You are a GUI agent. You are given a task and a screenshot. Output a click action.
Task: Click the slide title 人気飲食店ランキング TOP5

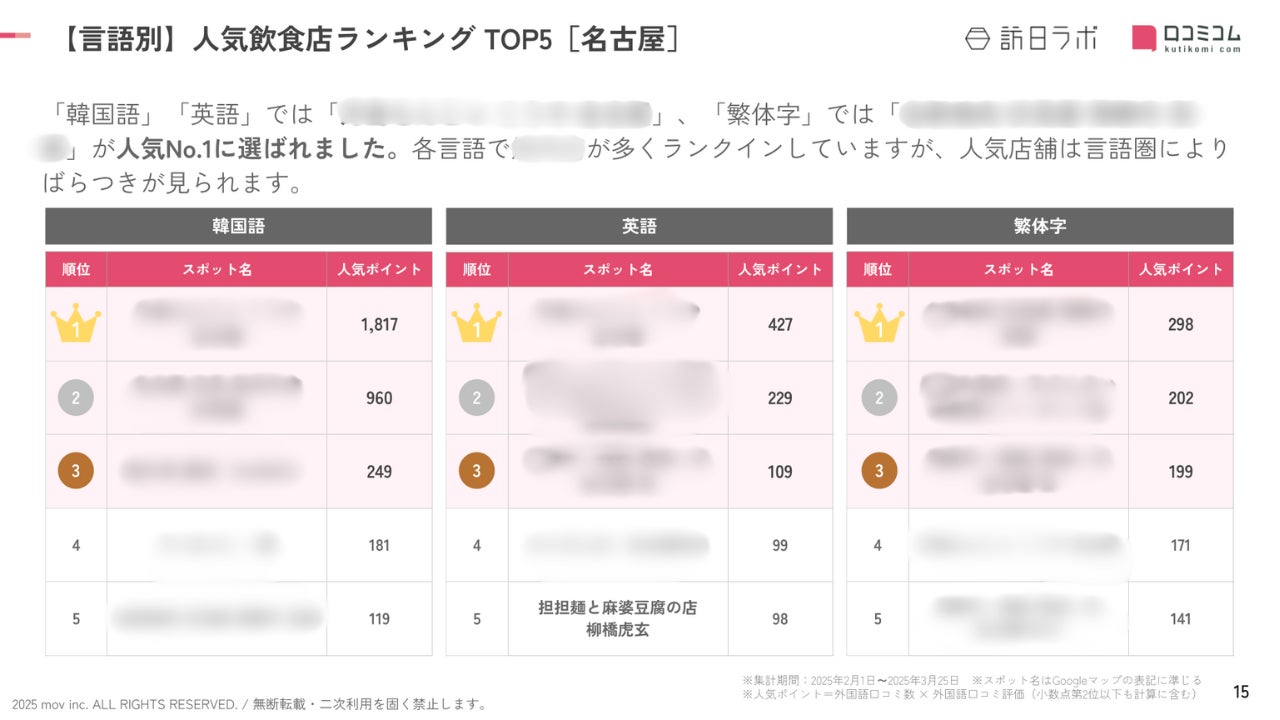pyautogui.click(x=370, y=39)
